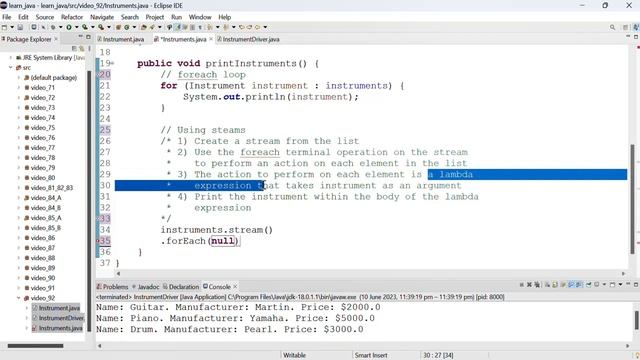Maximize the Console view panel
Image resolution: width=640 pixels, height=360 pixels.
click(636, 284)
